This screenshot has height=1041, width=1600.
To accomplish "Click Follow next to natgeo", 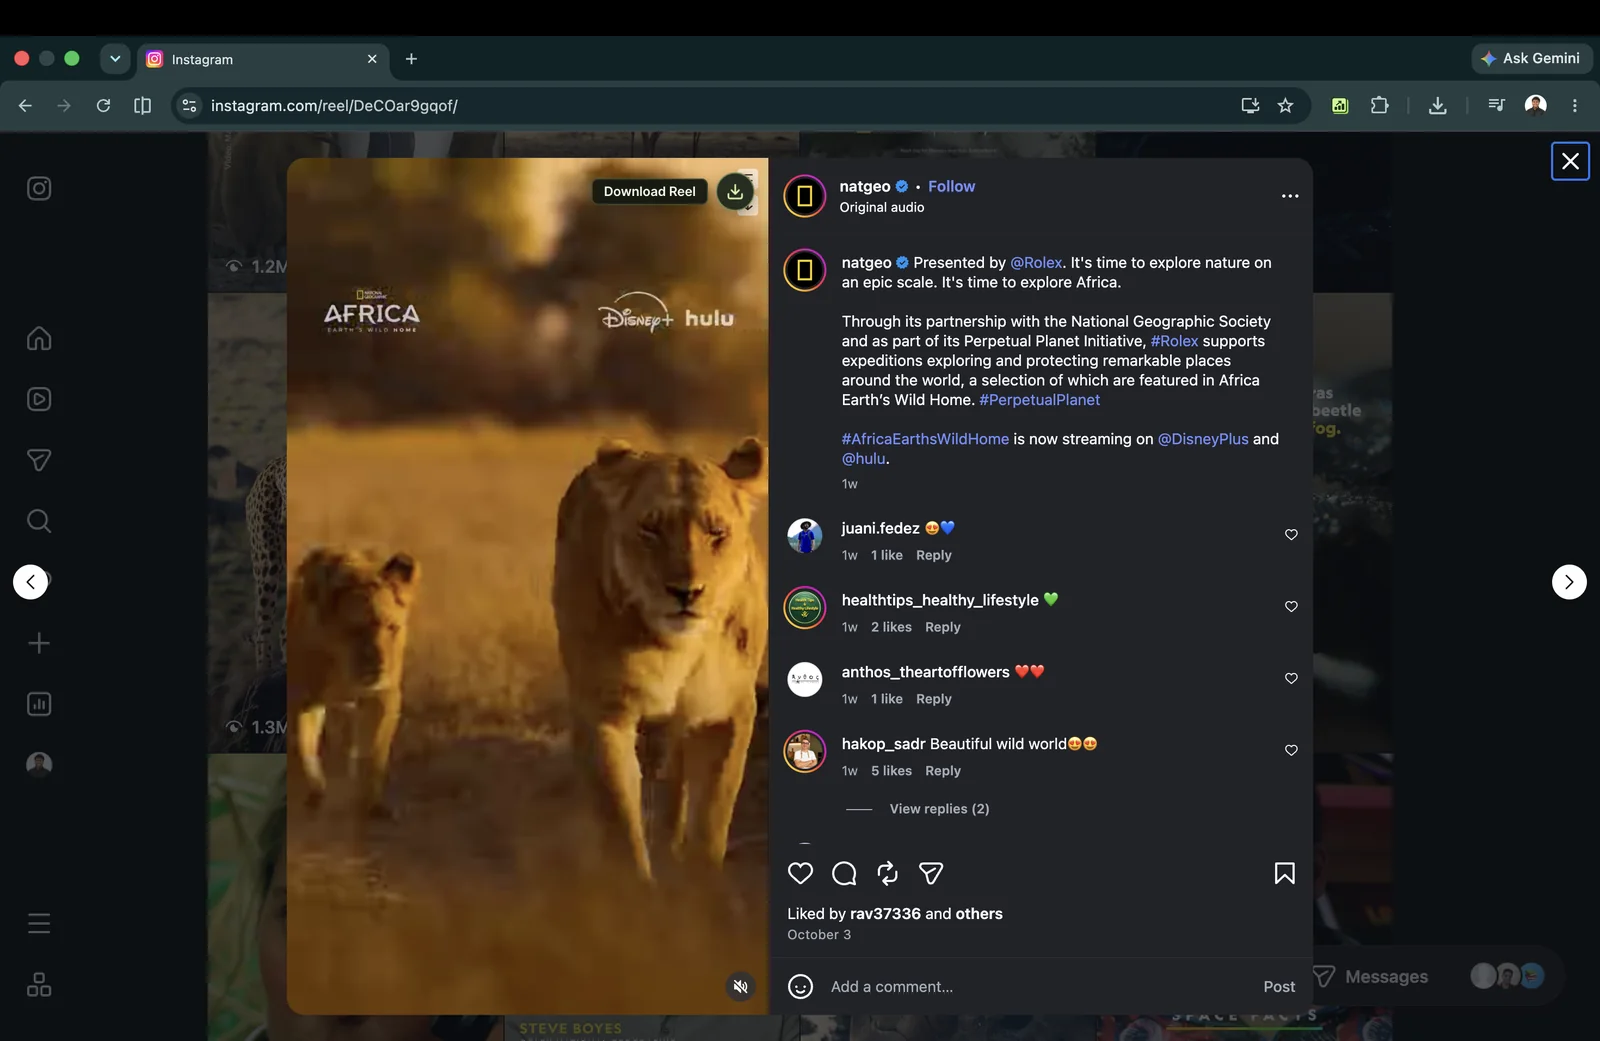I will pos(951,186).
